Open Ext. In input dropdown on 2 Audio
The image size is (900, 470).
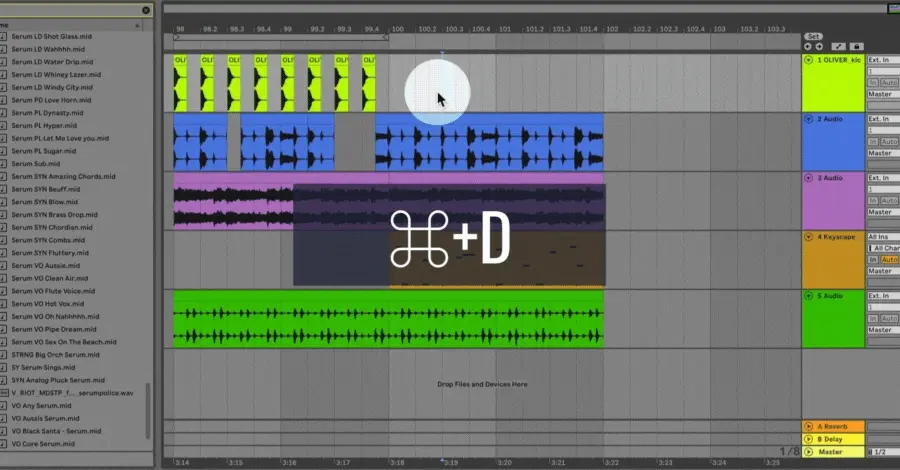883,119
